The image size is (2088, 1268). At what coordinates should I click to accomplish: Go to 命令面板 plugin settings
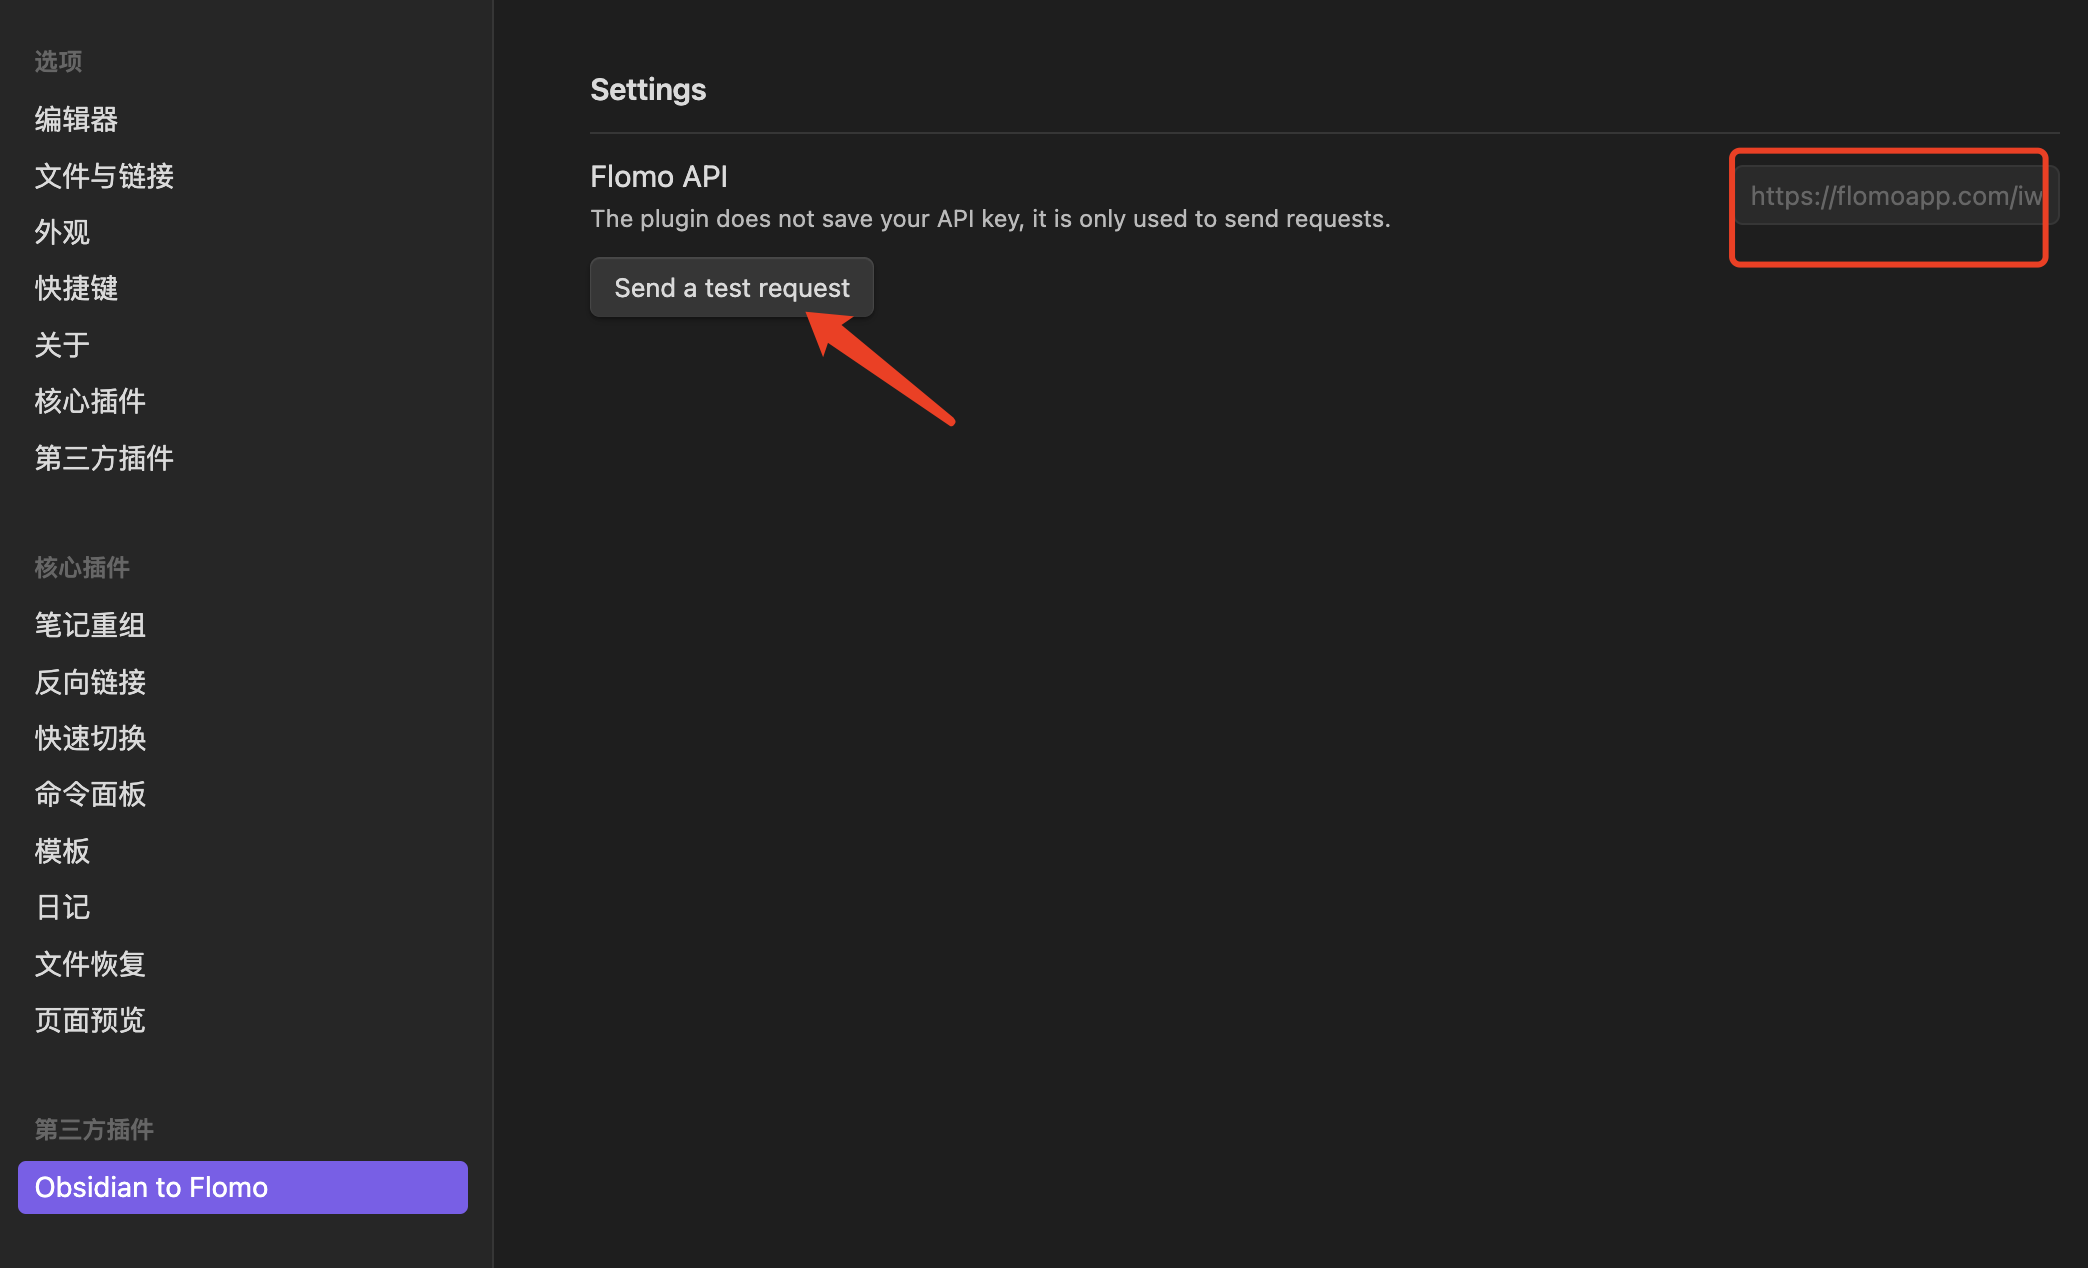click(90, 795)
